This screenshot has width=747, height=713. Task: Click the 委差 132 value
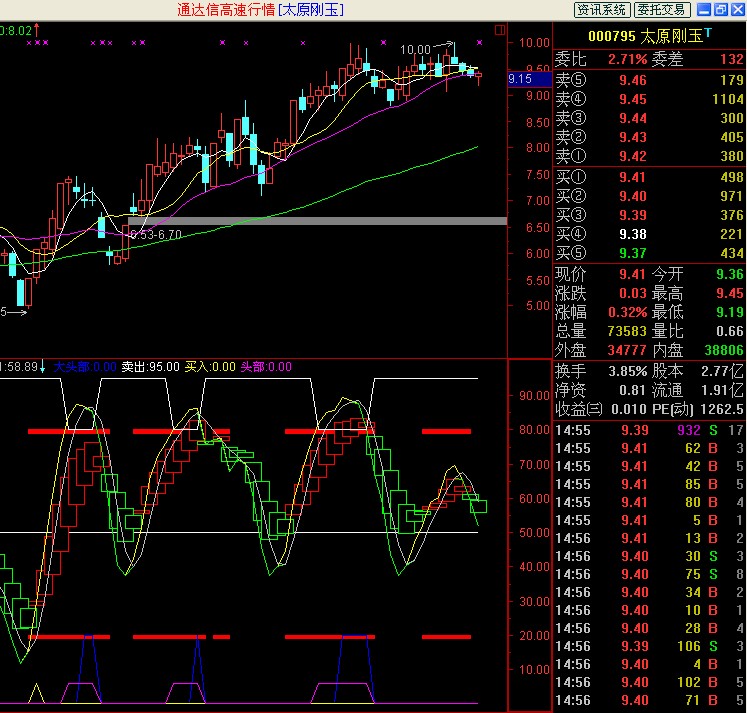(732, 60)
